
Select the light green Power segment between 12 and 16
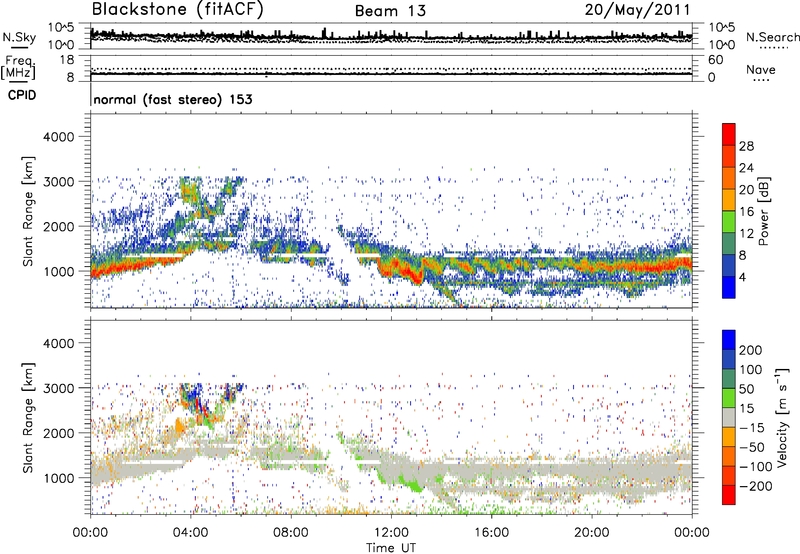coord(729,222)
